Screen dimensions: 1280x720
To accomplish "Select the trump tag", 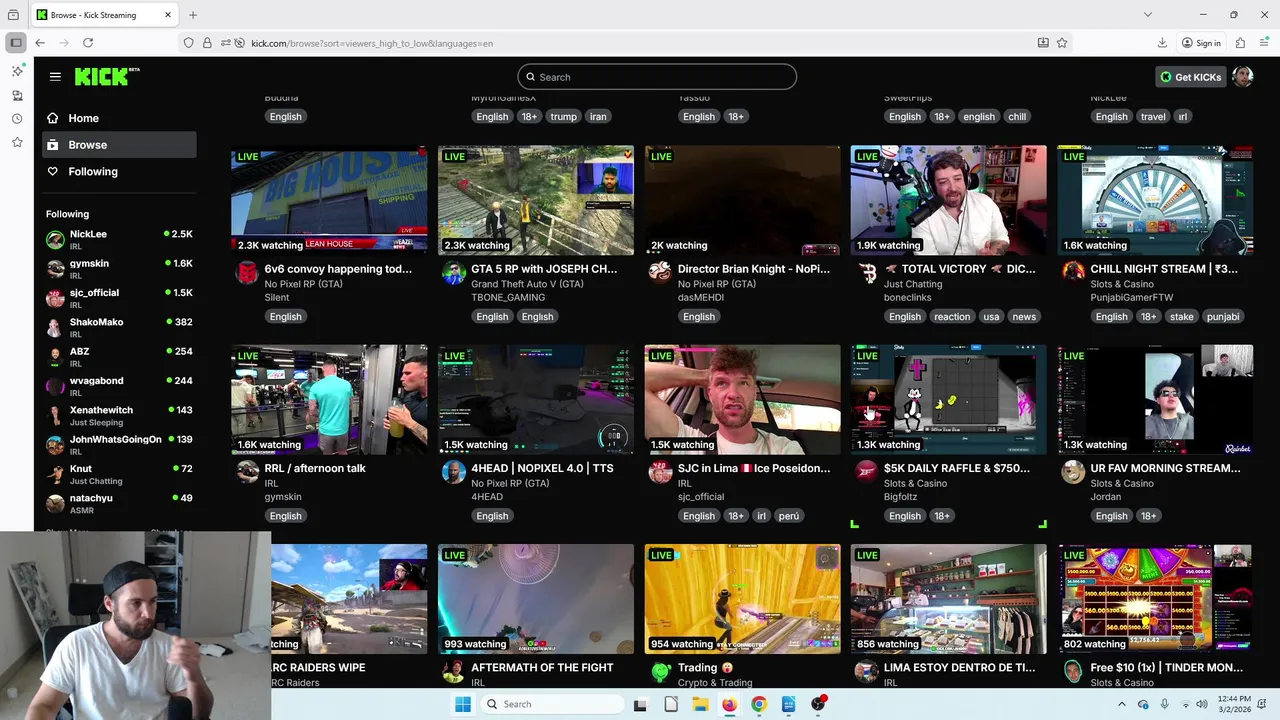I will pos(564,117).
